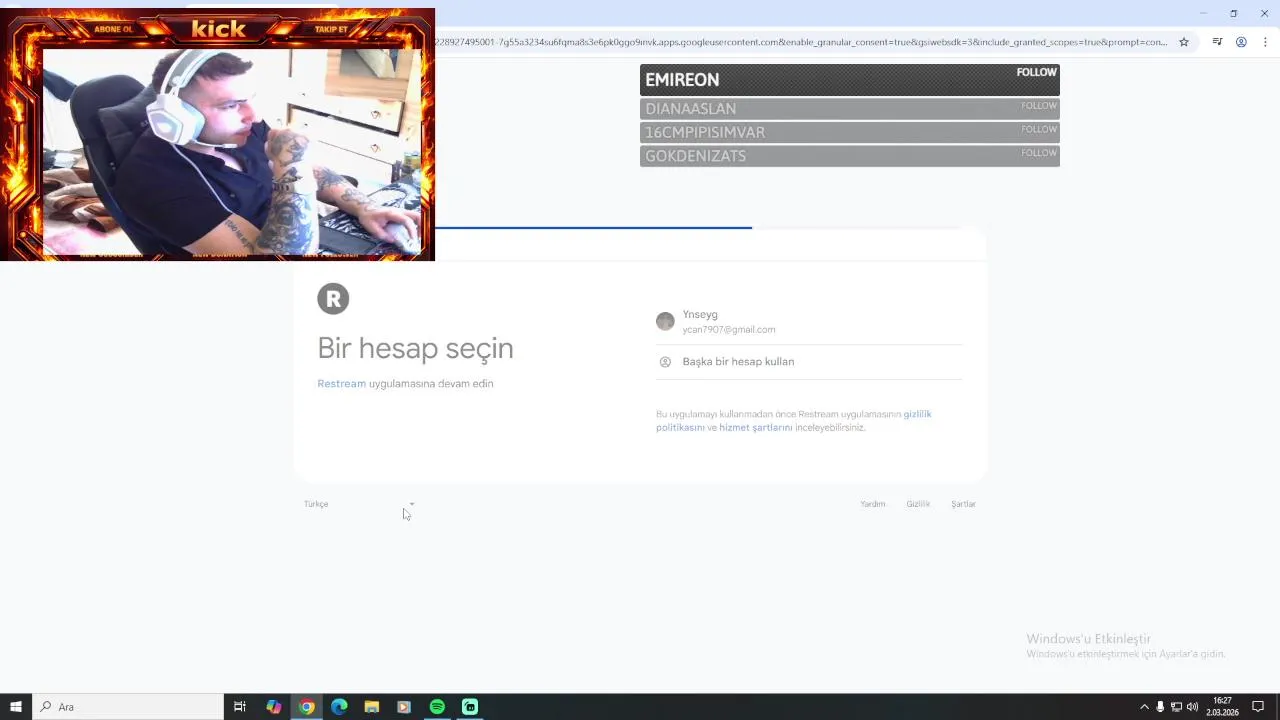Open the Chrome three-dot menu
The height and width of the screenshot is (720, 1280).
[x=1265, y=42]
